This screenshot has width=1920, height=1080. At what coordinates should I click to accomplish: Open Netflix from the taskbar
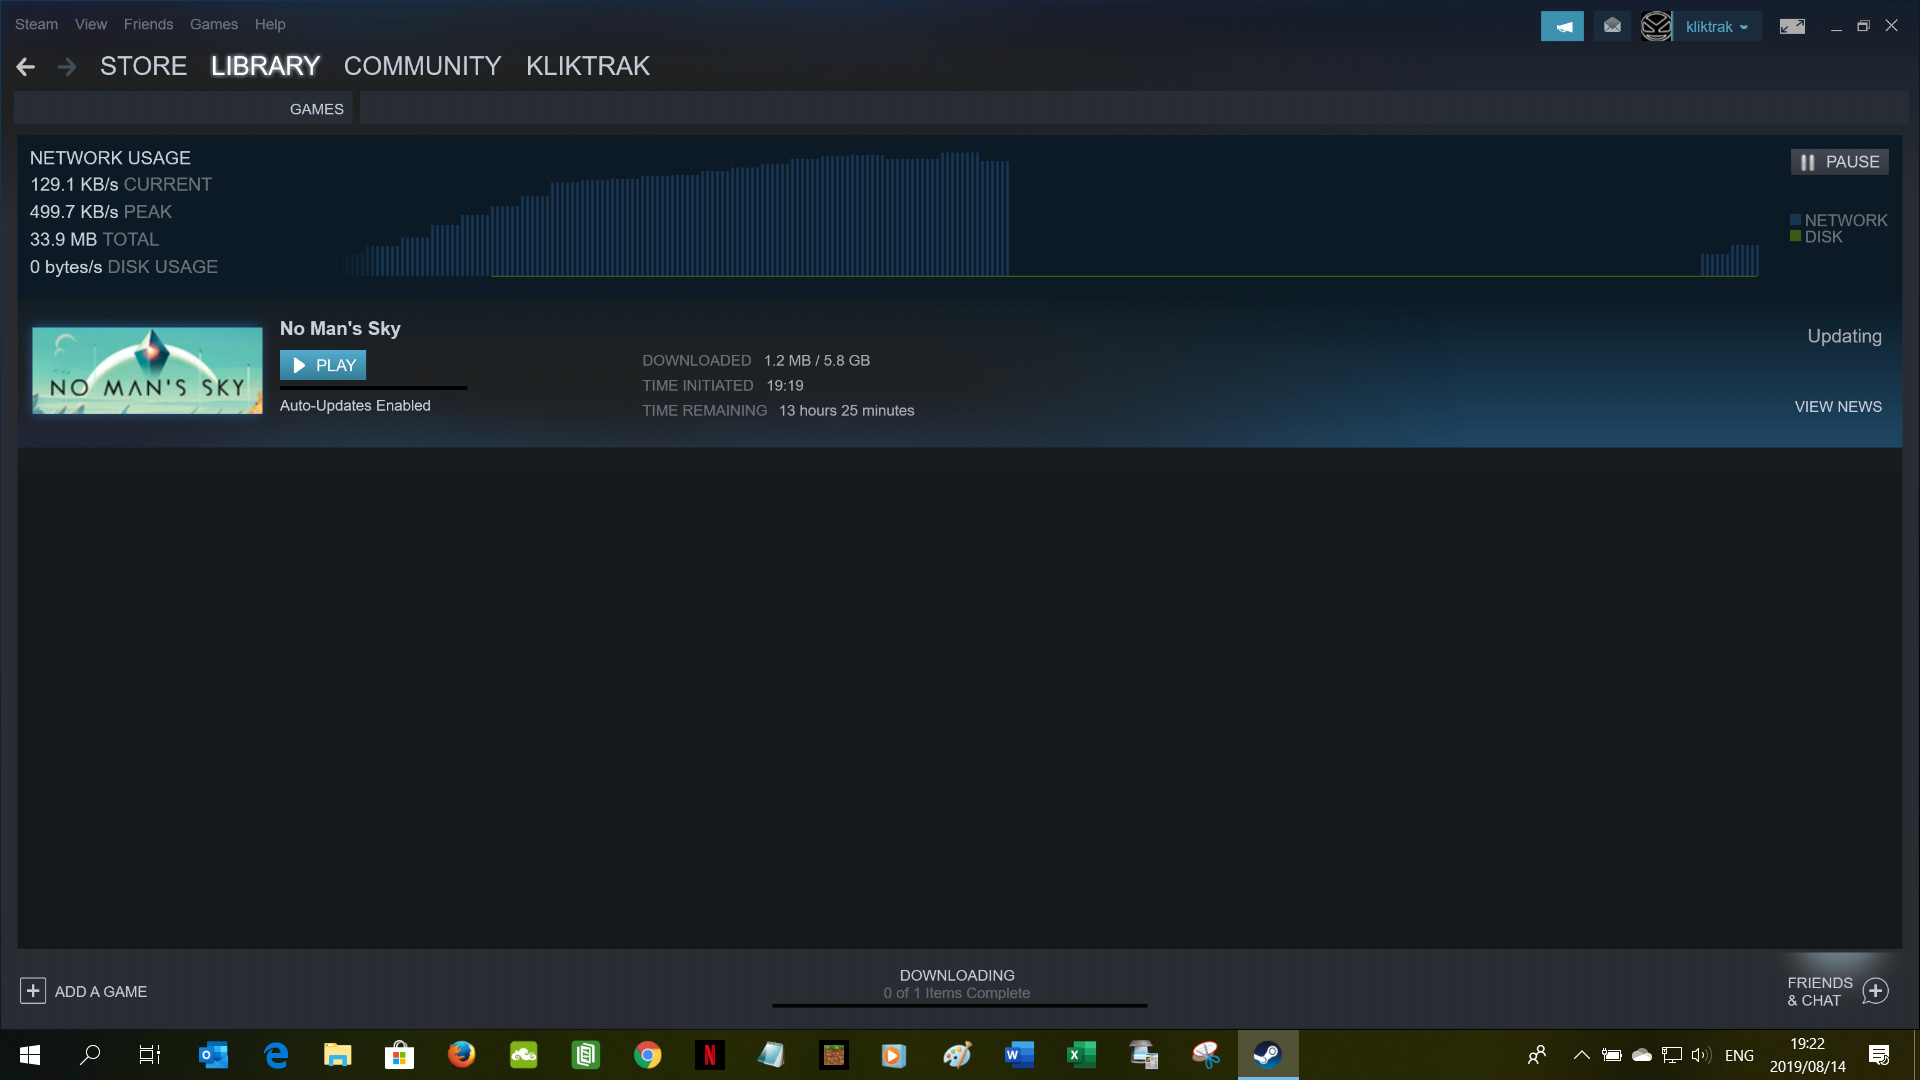click(x=709, y=1055)
